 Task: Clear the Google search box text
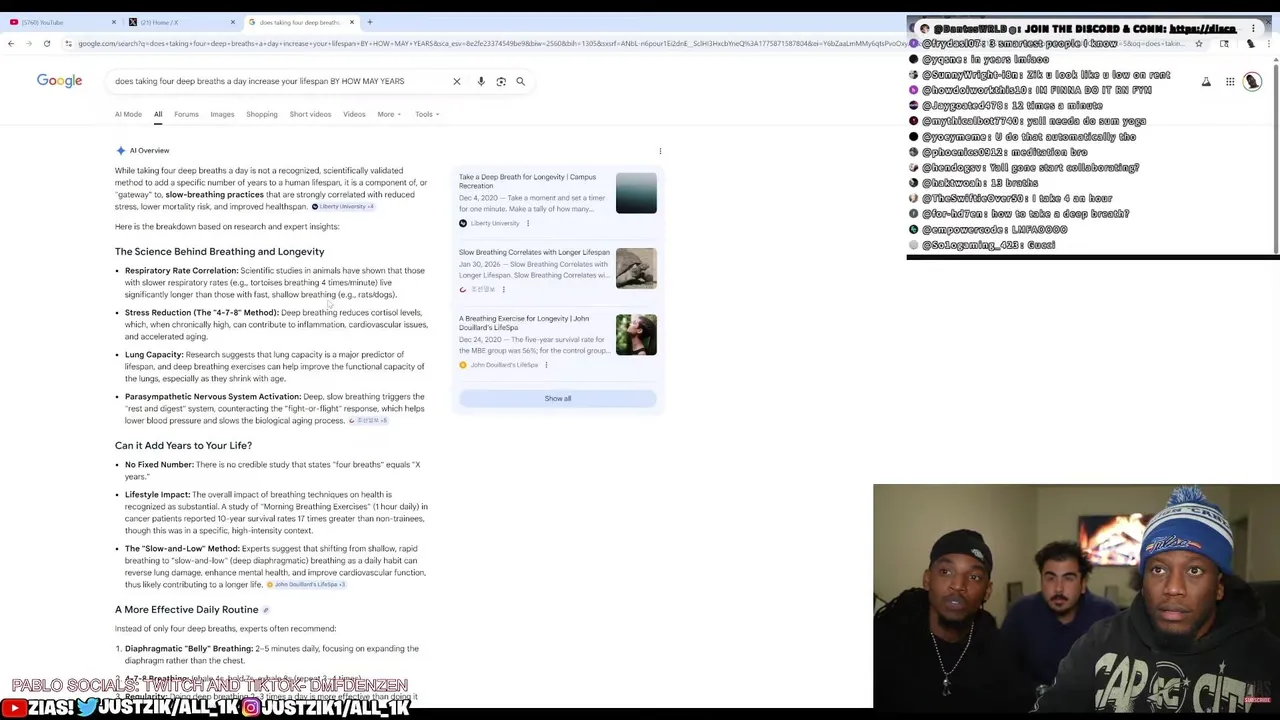[x=457, y=81]
